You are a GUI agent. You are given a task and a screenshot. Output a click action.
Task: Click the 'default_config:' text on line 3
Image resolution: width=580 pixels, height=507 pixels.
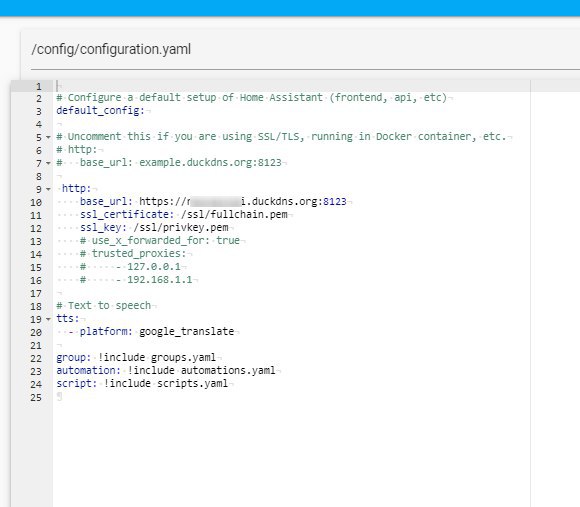pyautogui.click(x=100, y=111)
